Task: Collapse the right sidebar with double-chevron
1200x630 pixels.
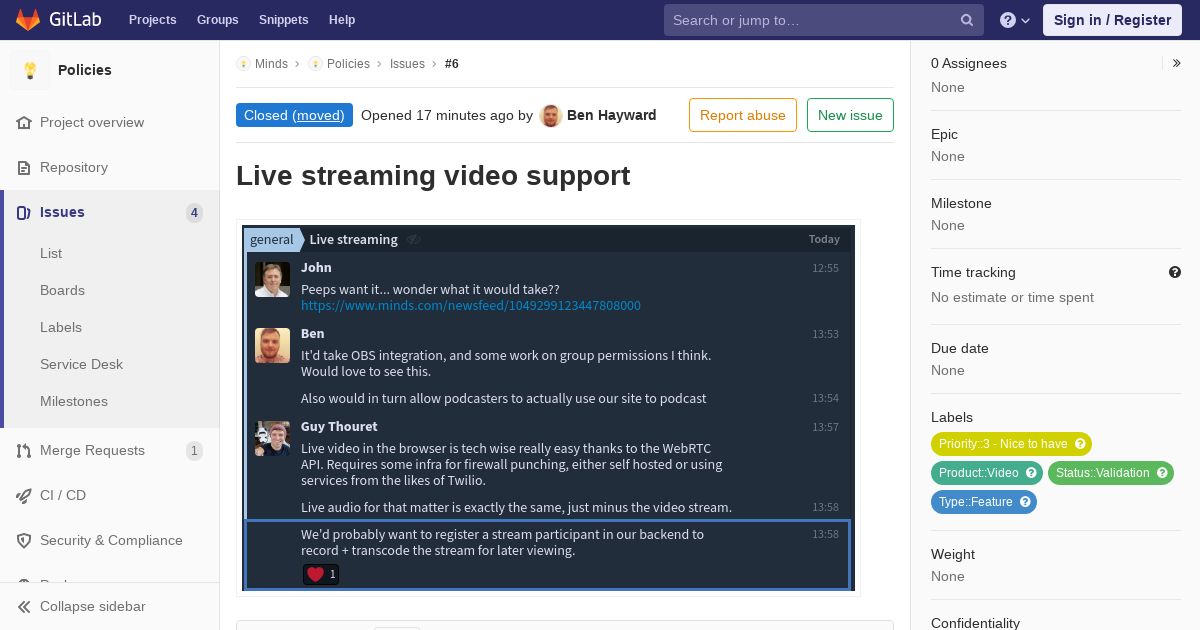Action: coord(1176,63)
